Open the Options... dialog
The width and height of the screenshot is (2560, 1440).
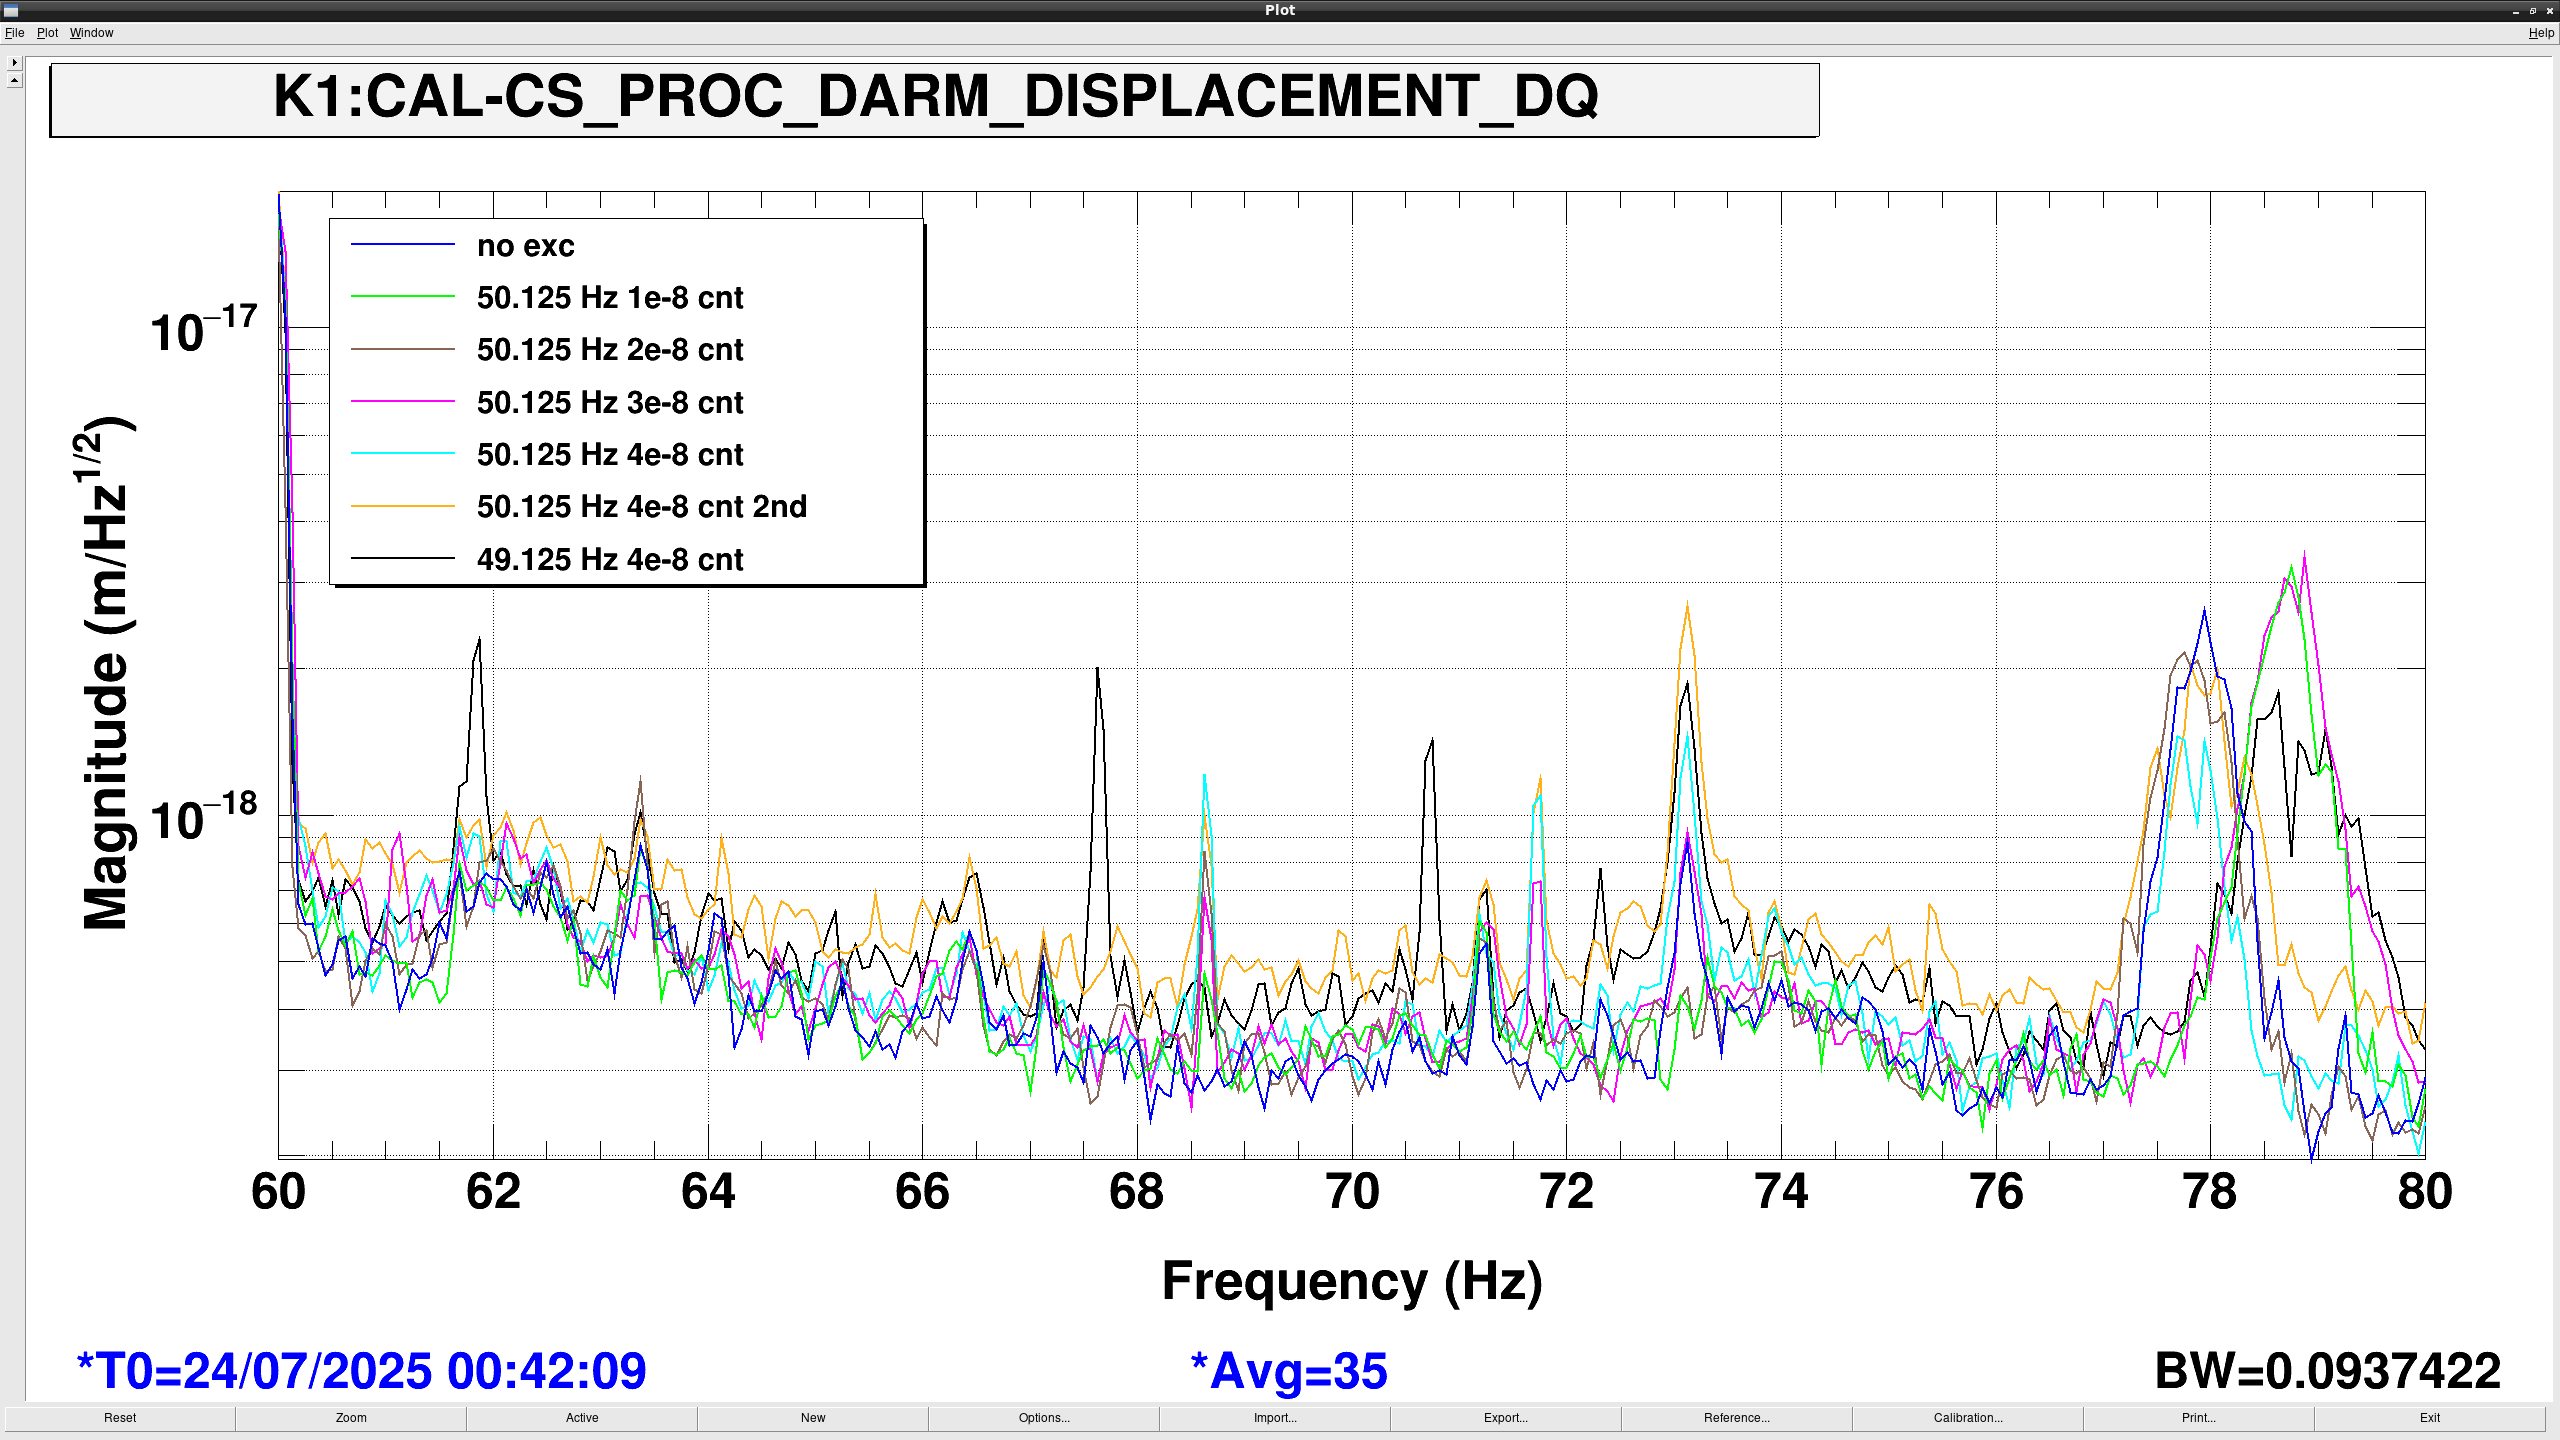(1044, 1418)
